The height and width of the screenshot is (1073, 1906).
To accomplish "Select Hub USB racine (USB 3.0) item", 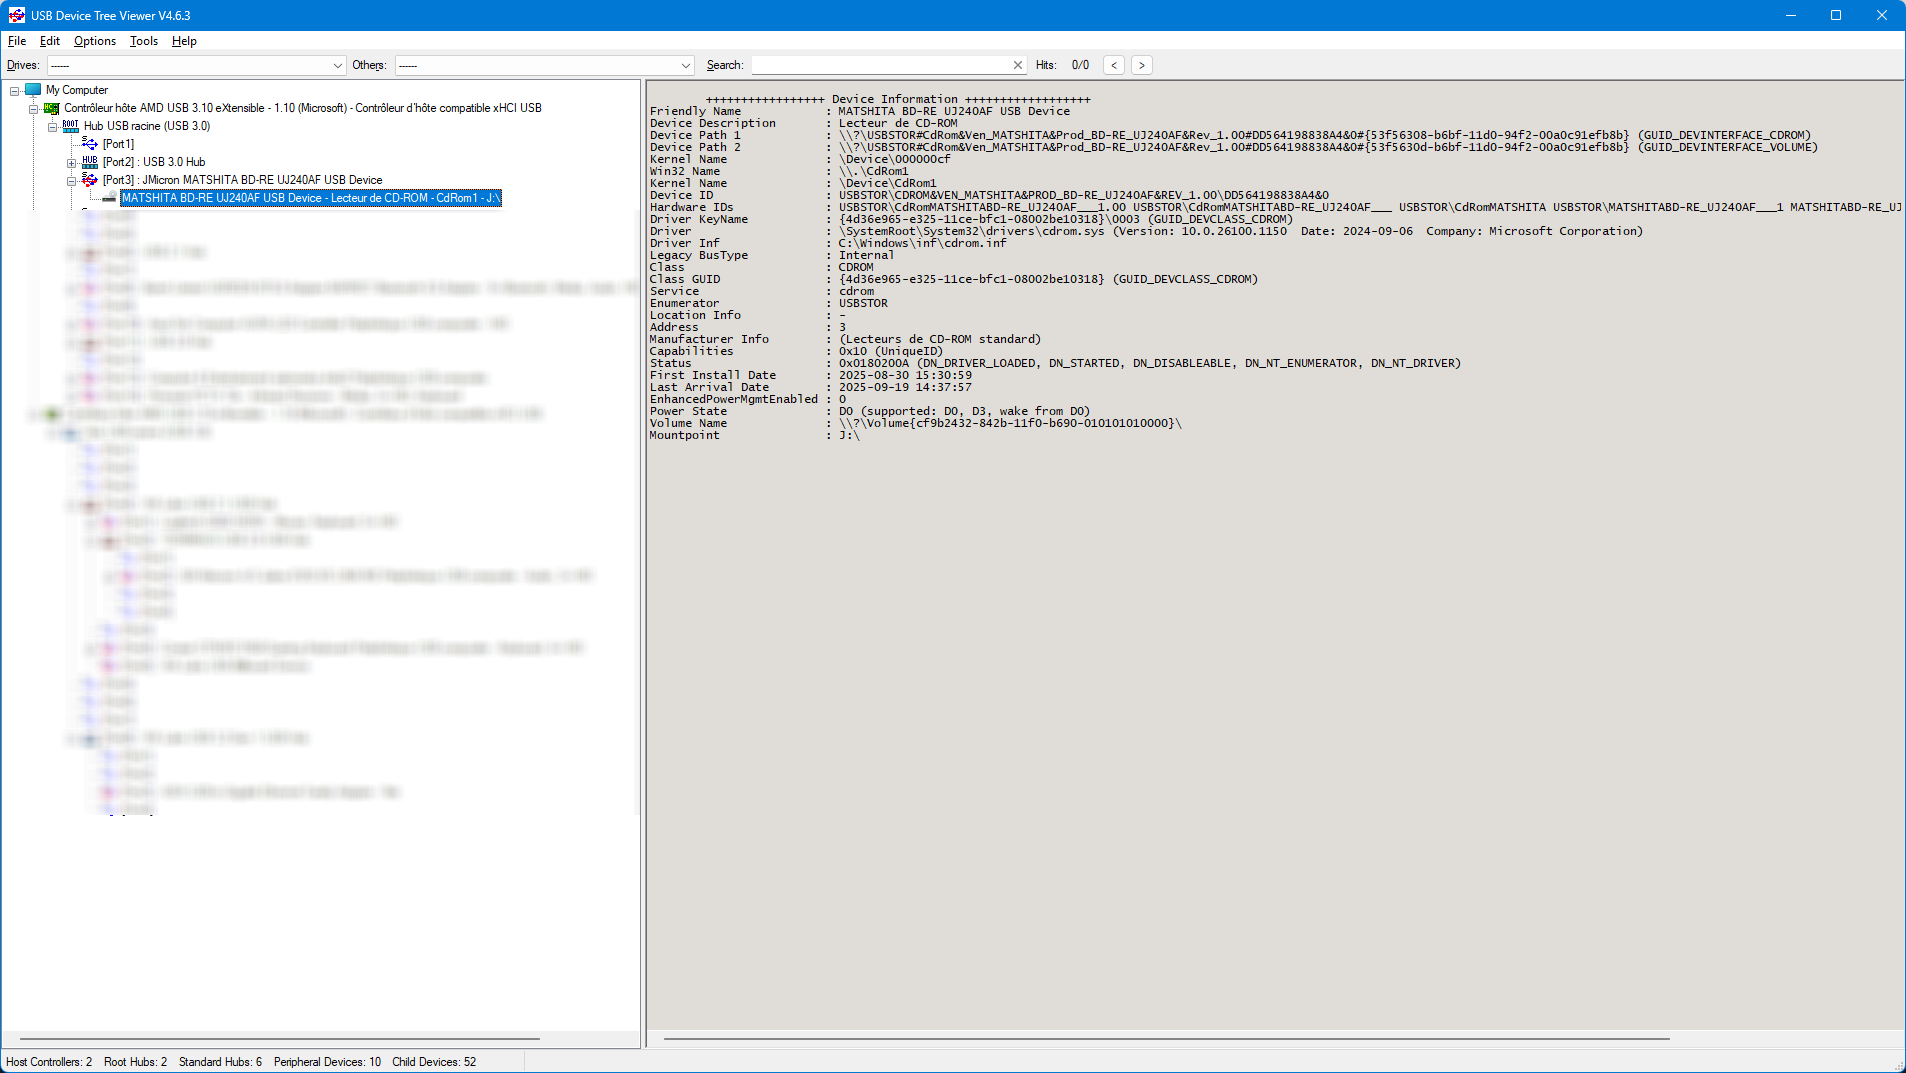I will 147,126.
